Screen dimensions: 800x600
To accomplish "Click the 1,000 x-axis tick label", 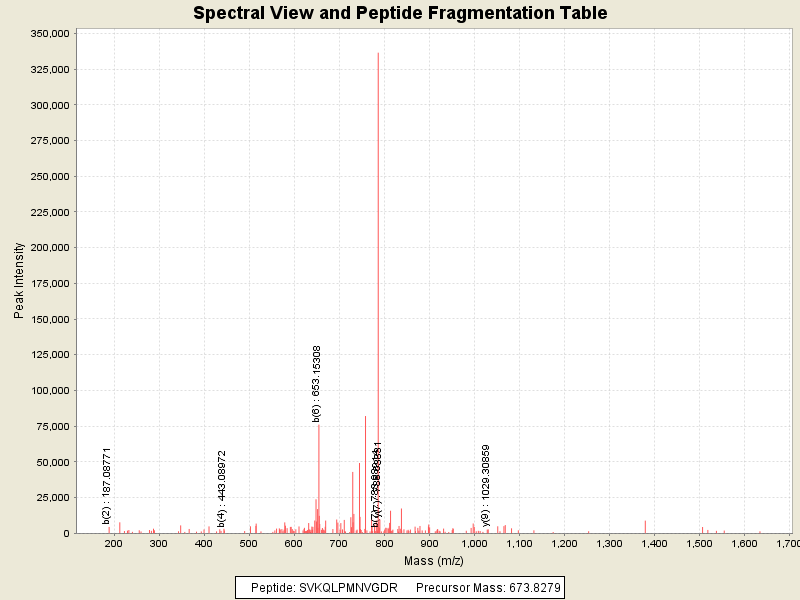I will pyautogui.click(x=473, y=543).
